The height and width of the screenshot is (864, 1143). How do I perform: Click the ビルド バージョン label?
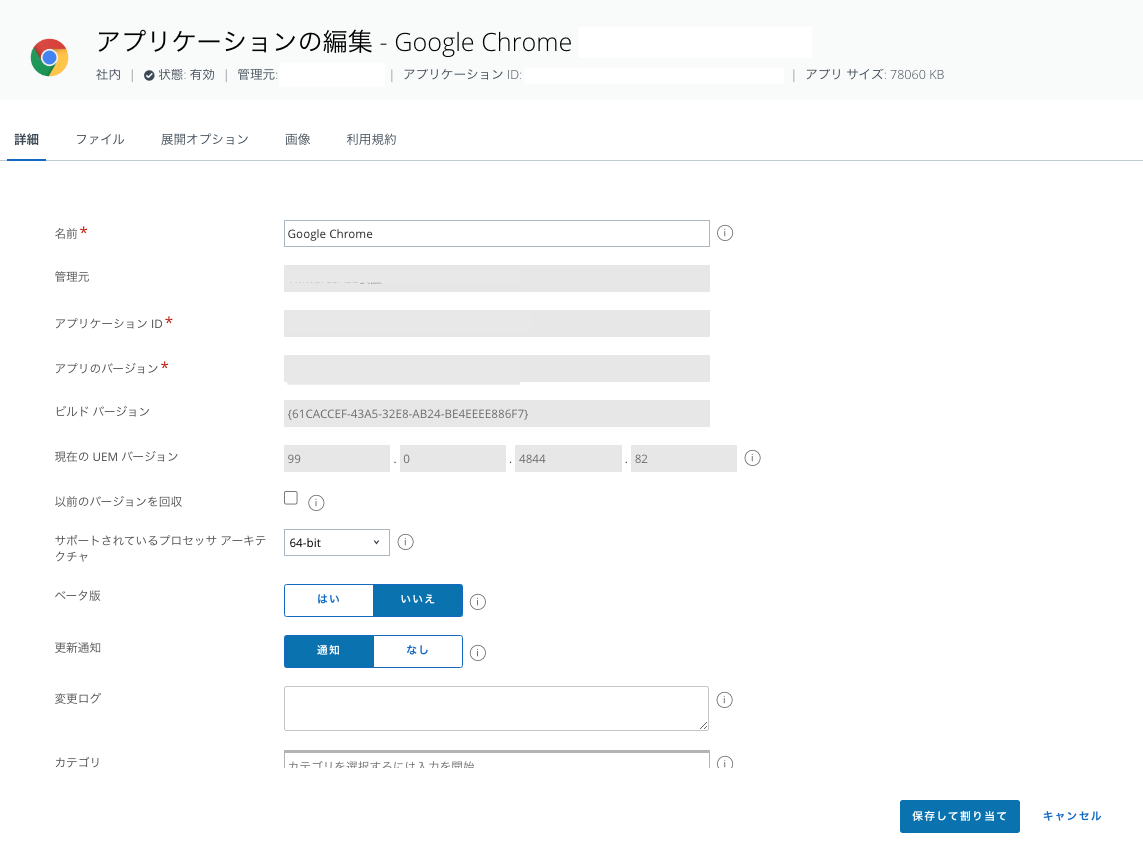click(x=102, y=411)
